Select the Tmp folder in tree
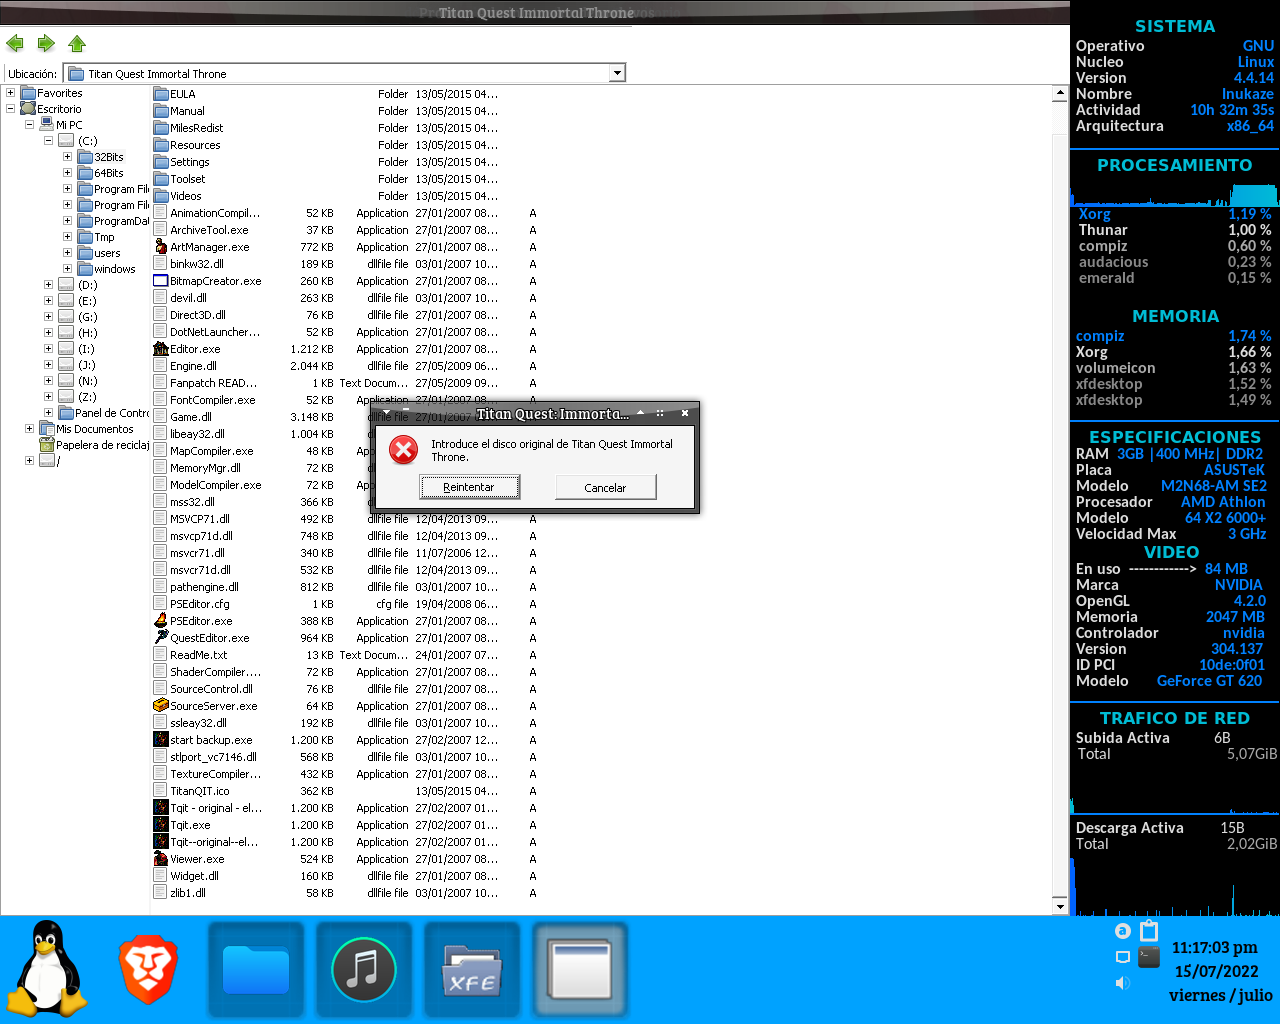Screen dimensions: 1280x1024 pos(96,237)
